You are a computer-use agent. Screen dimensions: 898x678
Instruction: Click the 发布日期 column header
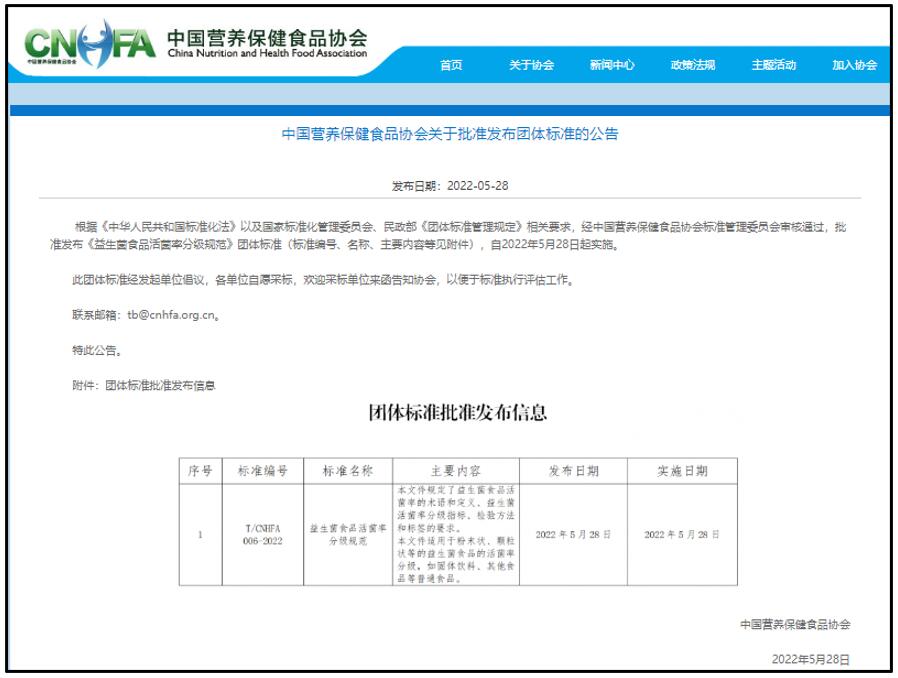point(573,471)
